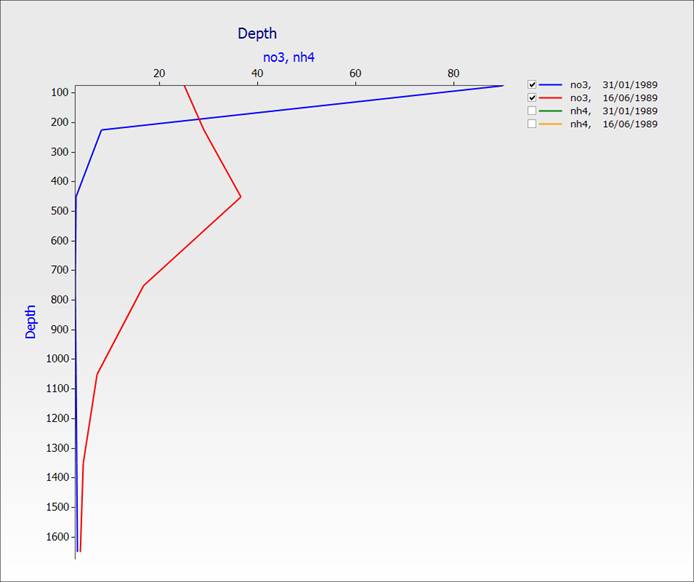Click the depth axis label 300
The image size is (694, 582).
pos(60,152)
